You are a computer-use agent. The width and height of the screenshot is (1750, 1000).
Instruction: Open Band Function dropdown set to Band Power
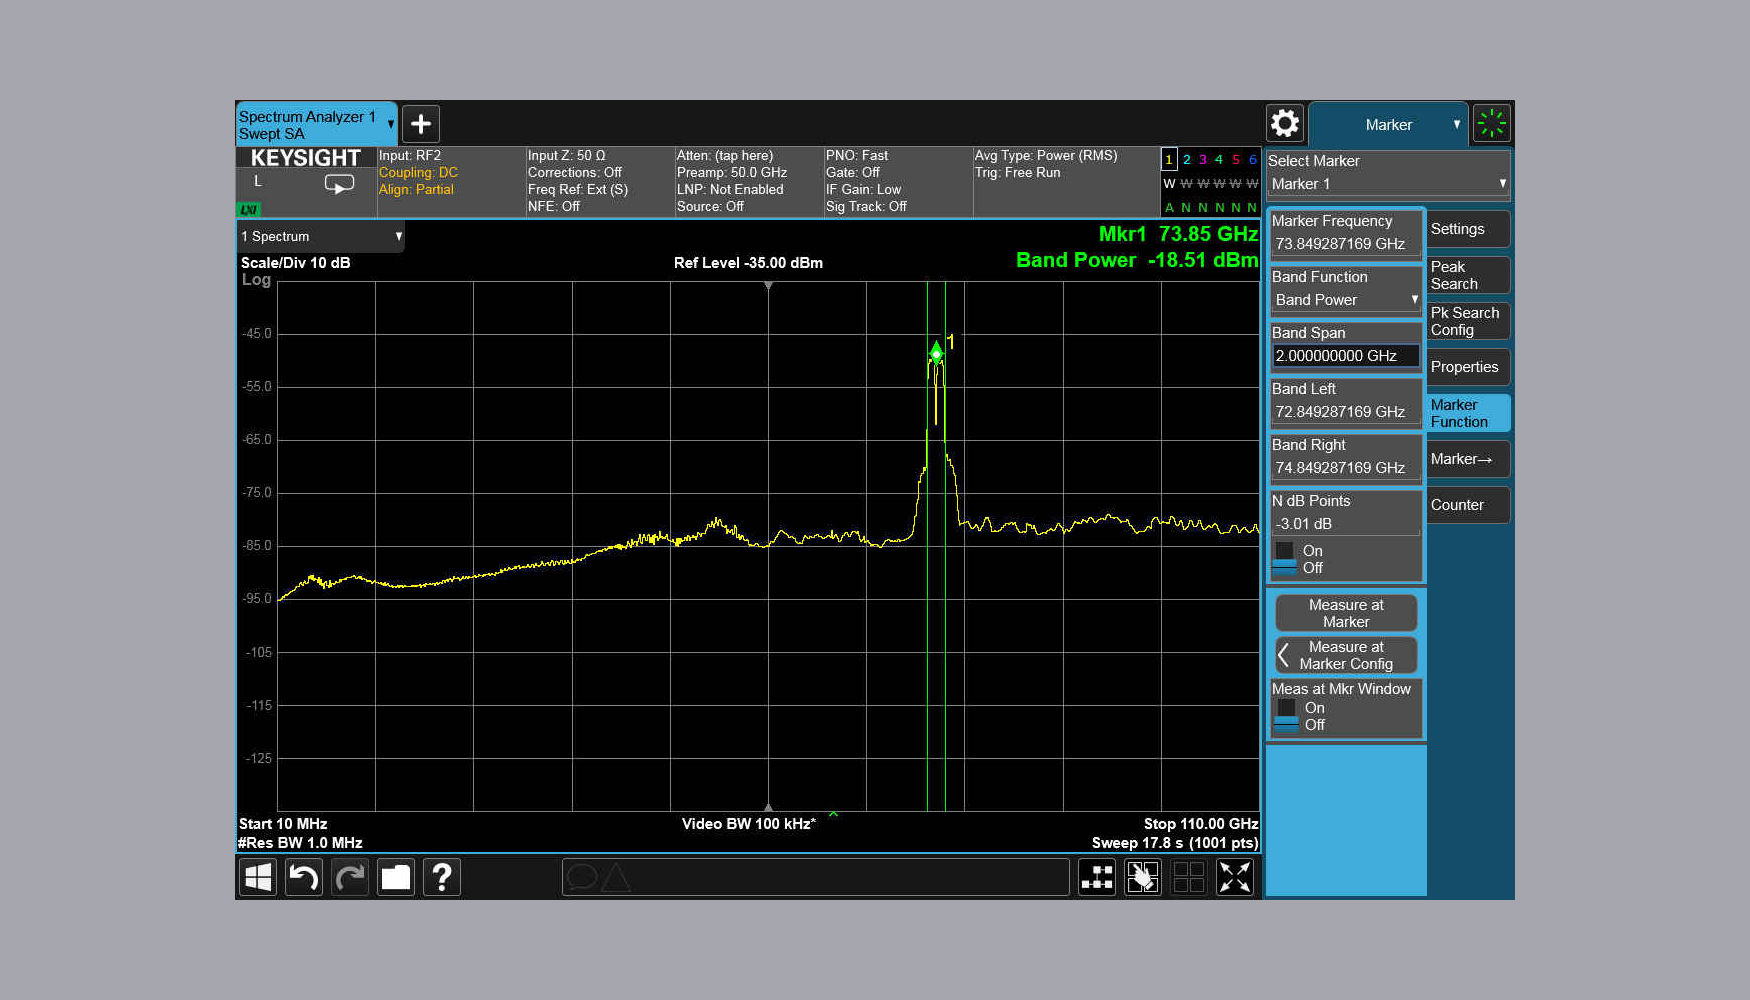1346,300
